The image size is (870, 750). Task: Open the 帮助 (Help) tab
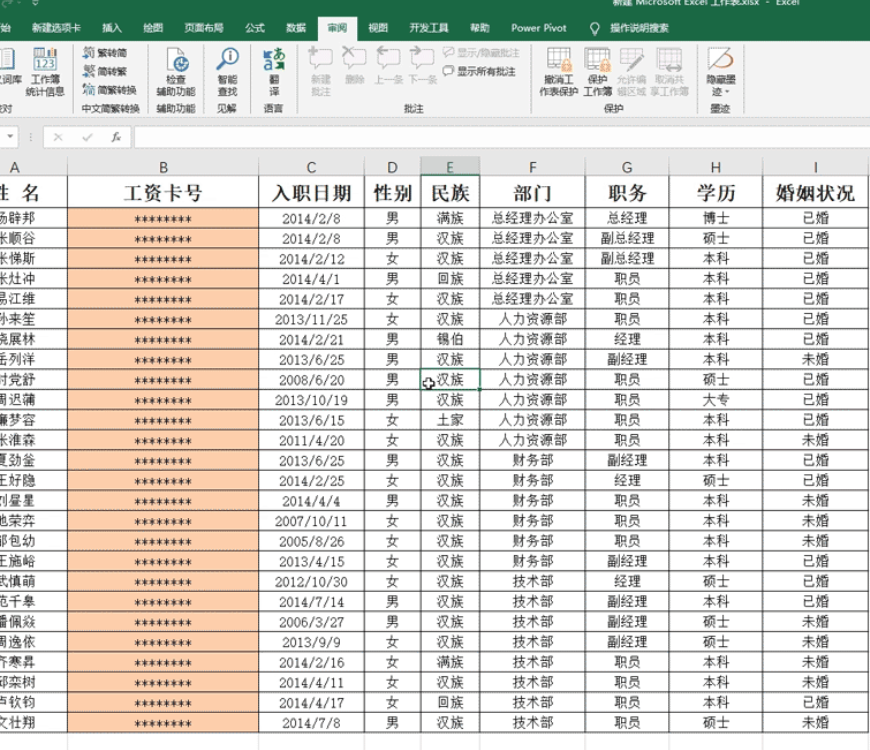pos(480,28)
